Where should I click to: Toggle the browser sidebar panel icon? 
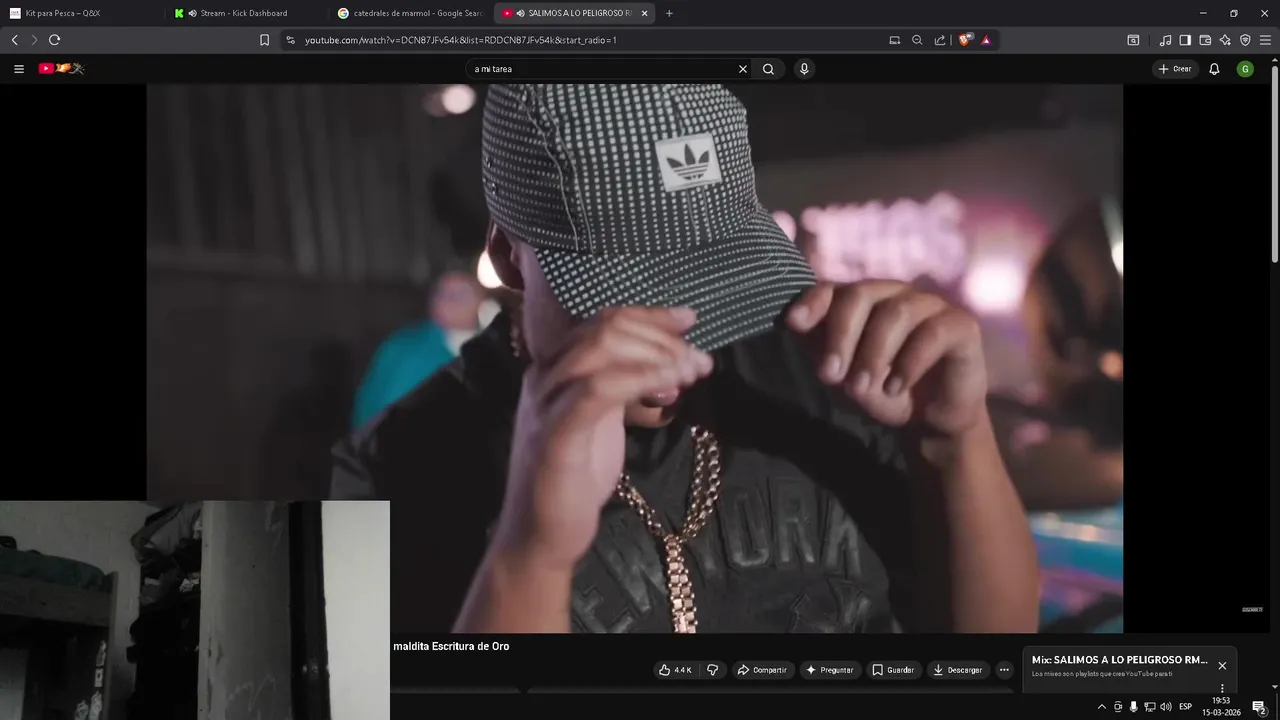pyautogui.click(x=1185, y=40)
